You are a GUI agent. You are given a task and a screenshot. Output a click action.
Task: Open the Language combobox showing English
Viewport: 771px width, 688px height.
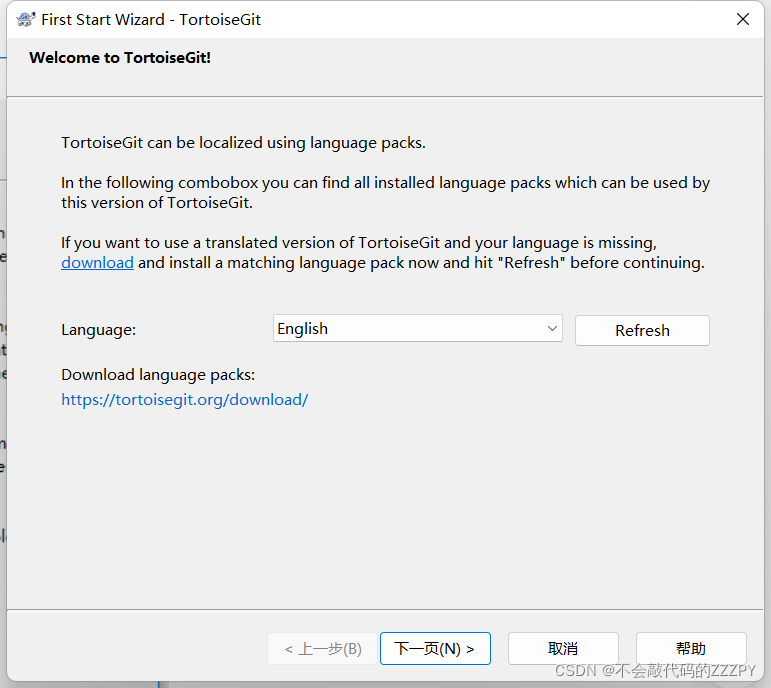(x=417, y=329)
